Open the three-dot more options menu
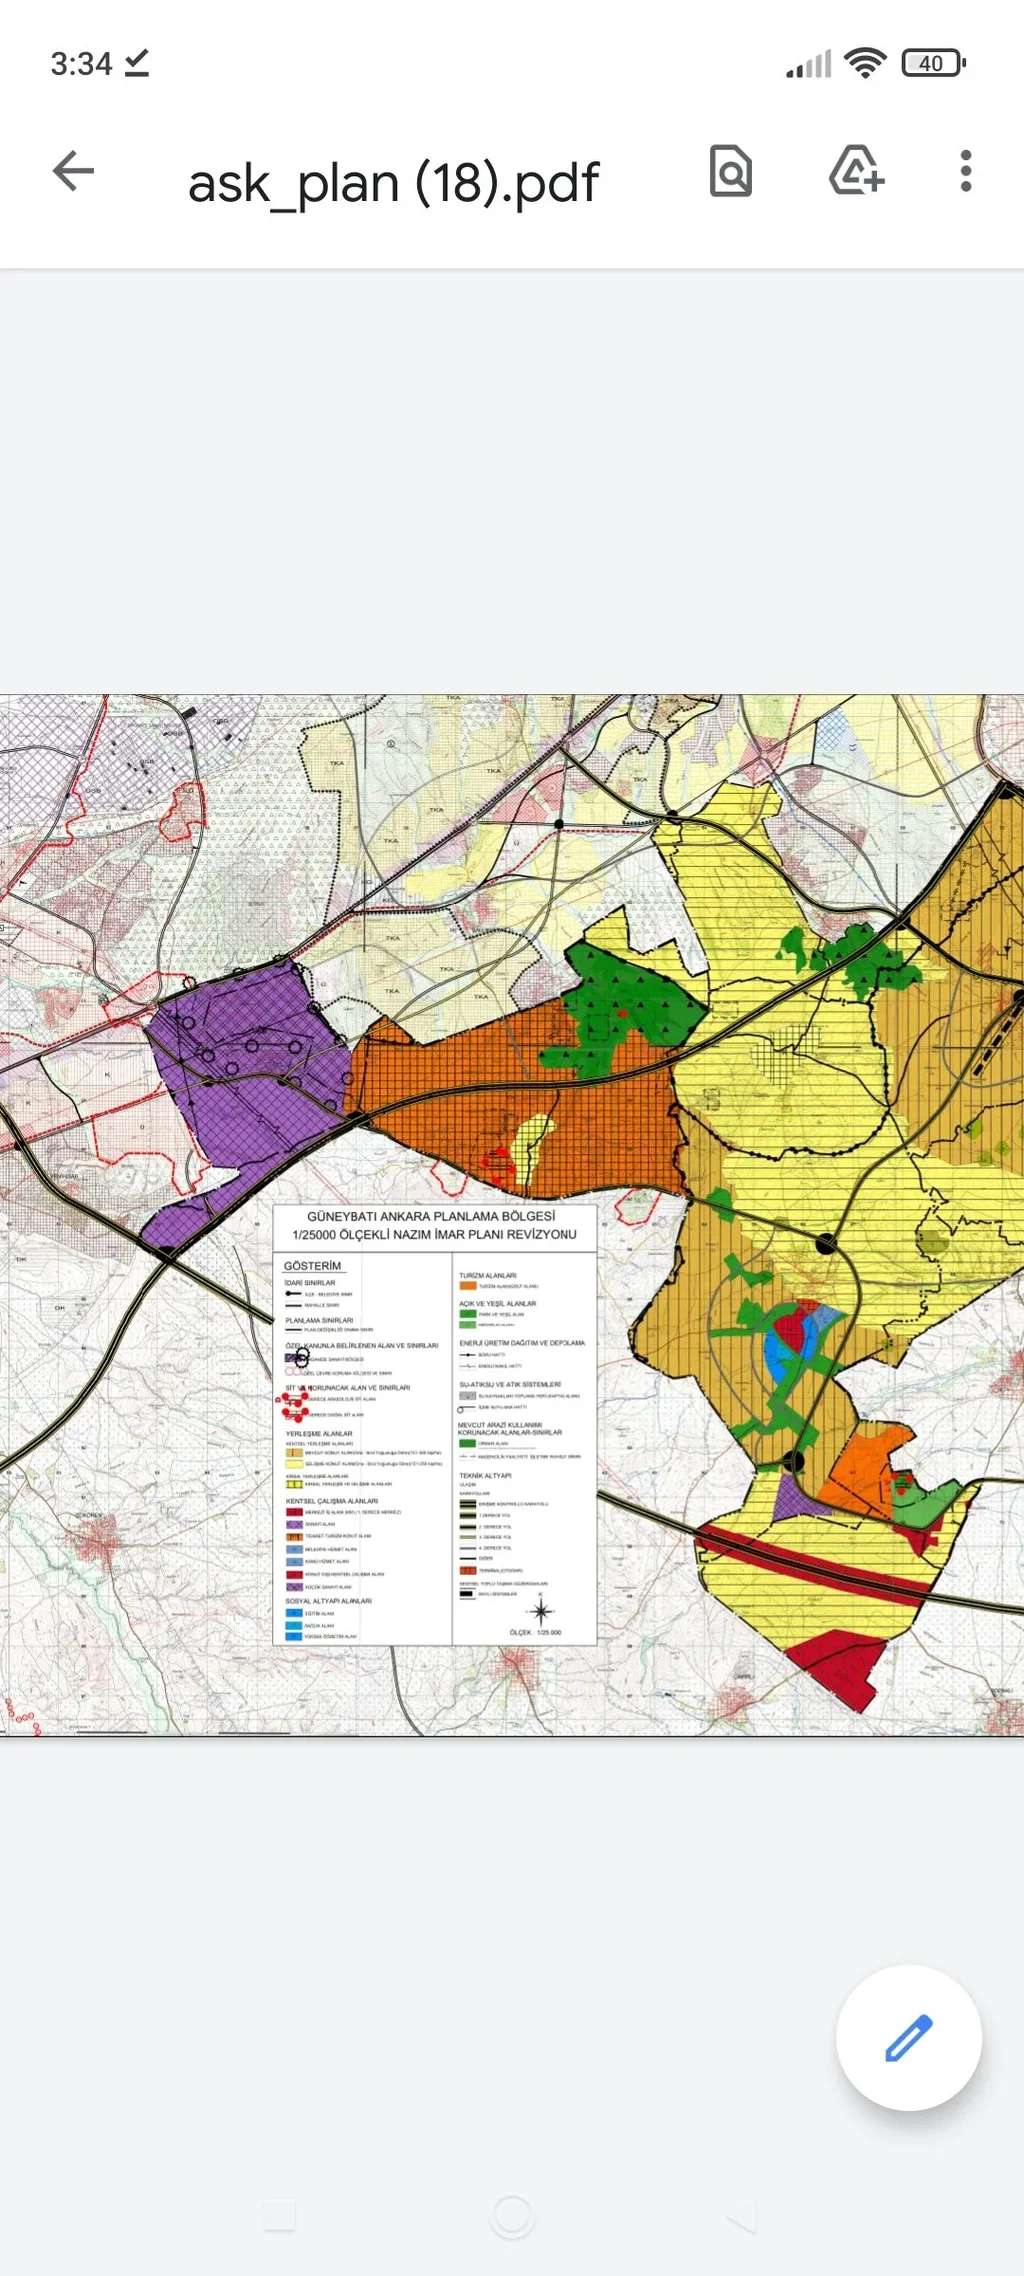 coord(965,171)
